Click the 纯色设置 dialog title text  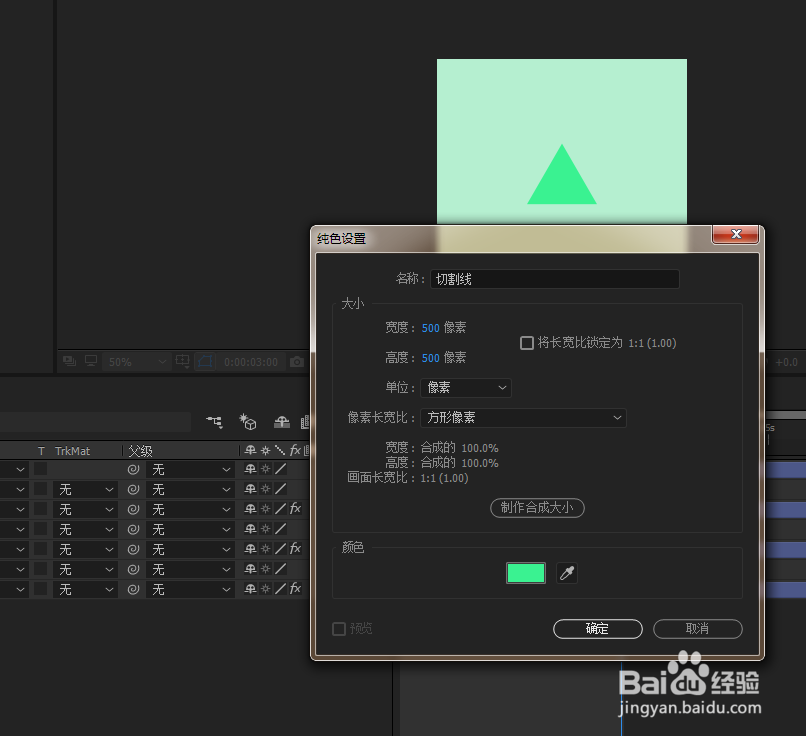(x=341, y=238)
